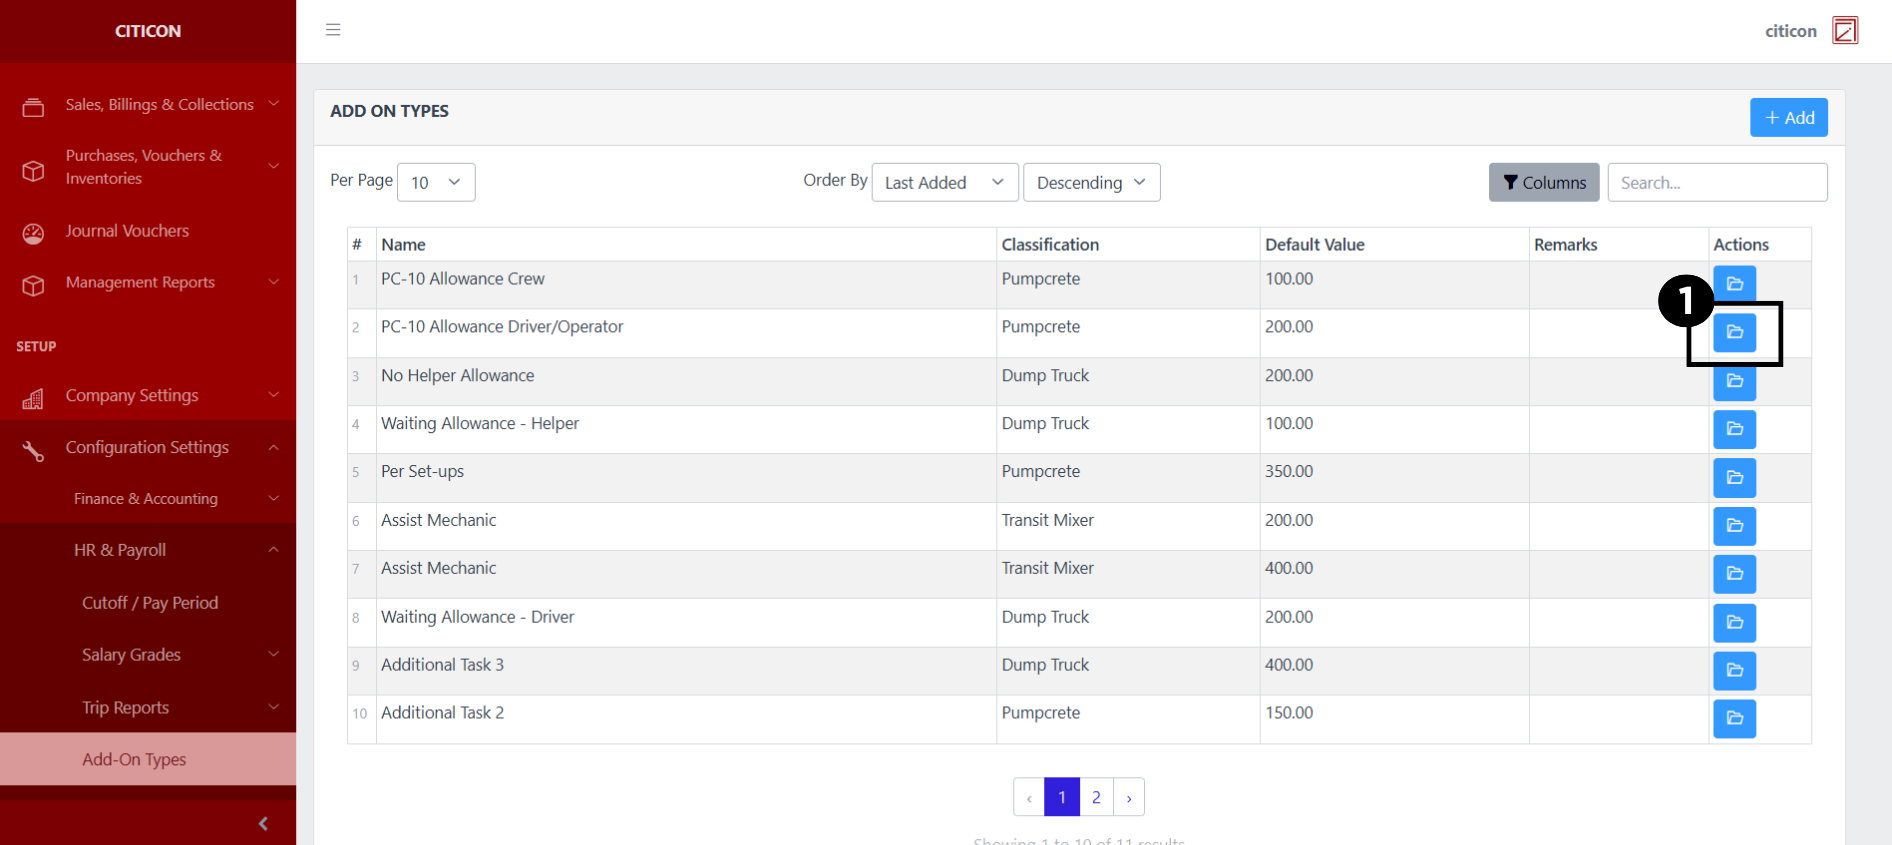
Task: Open folder action for Per Set-ups row
Action: point(1734,478)
